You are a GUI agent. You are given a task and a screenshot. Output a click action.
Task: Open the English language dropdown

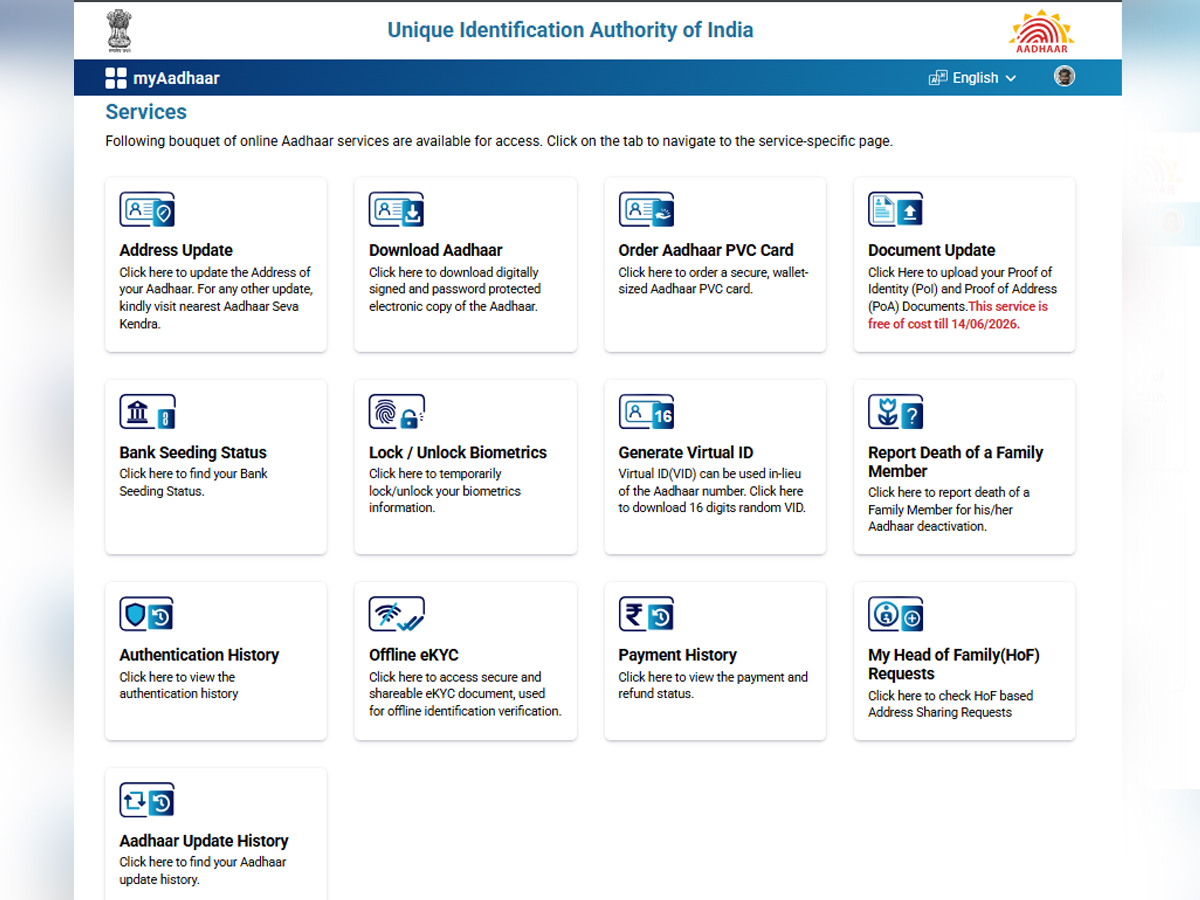974,78
